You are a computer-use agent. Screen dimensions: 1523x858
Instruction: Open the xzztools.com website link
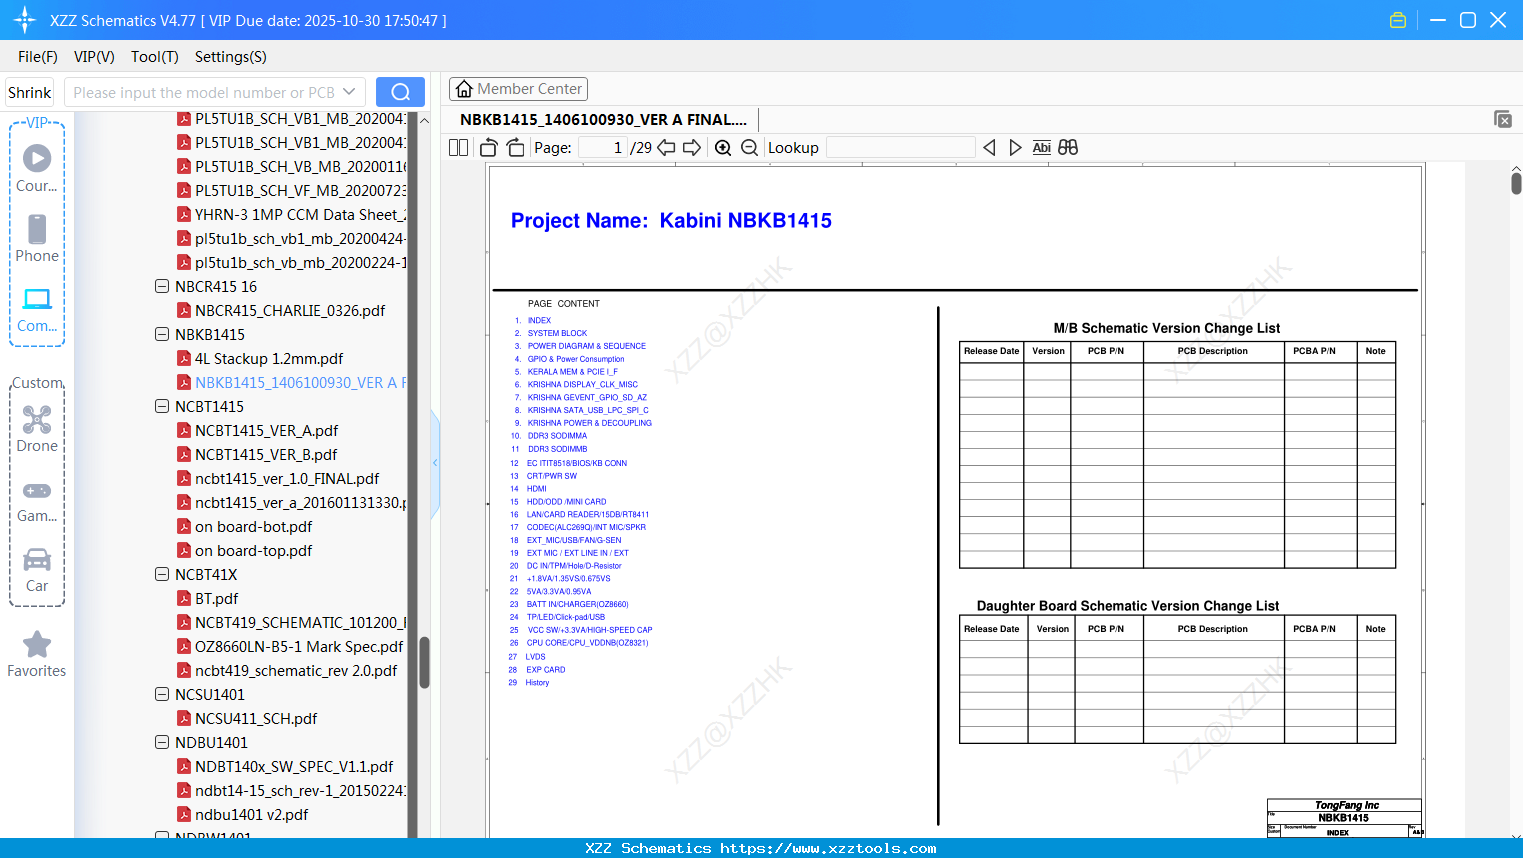tap(828, 848)
